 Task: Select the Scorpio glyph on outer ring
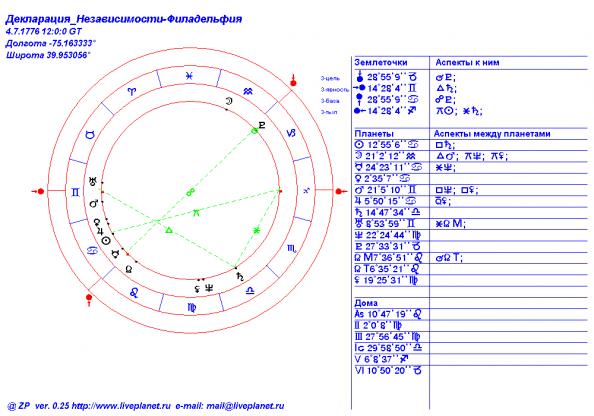coord(292,249)
